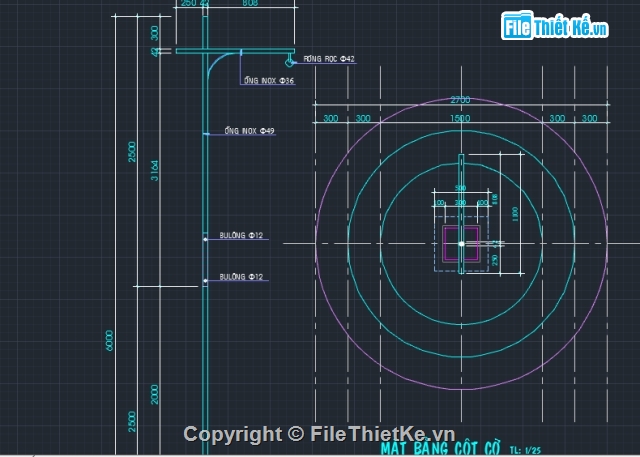
Task: Pick the RÒNG RỌC Φ42 pulley label
Action: [x=329, y=59]
